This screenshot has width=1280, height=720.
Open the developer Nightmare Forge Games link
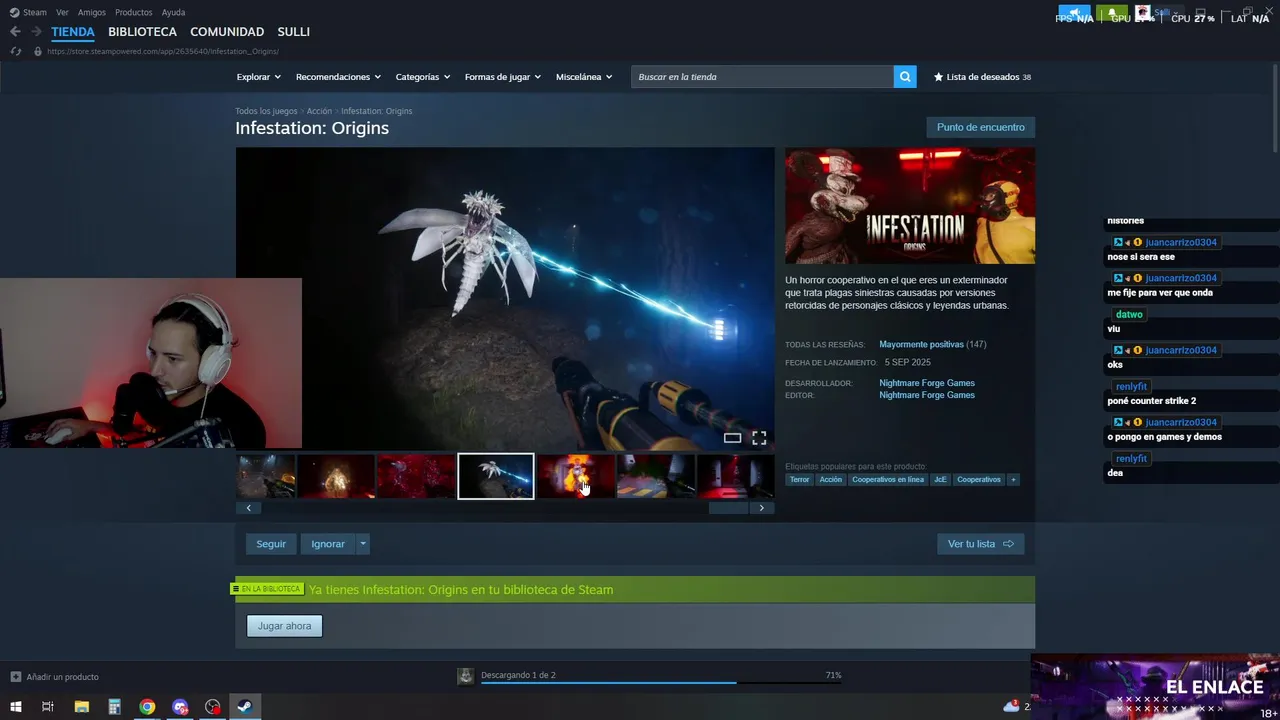click(927, 383)
